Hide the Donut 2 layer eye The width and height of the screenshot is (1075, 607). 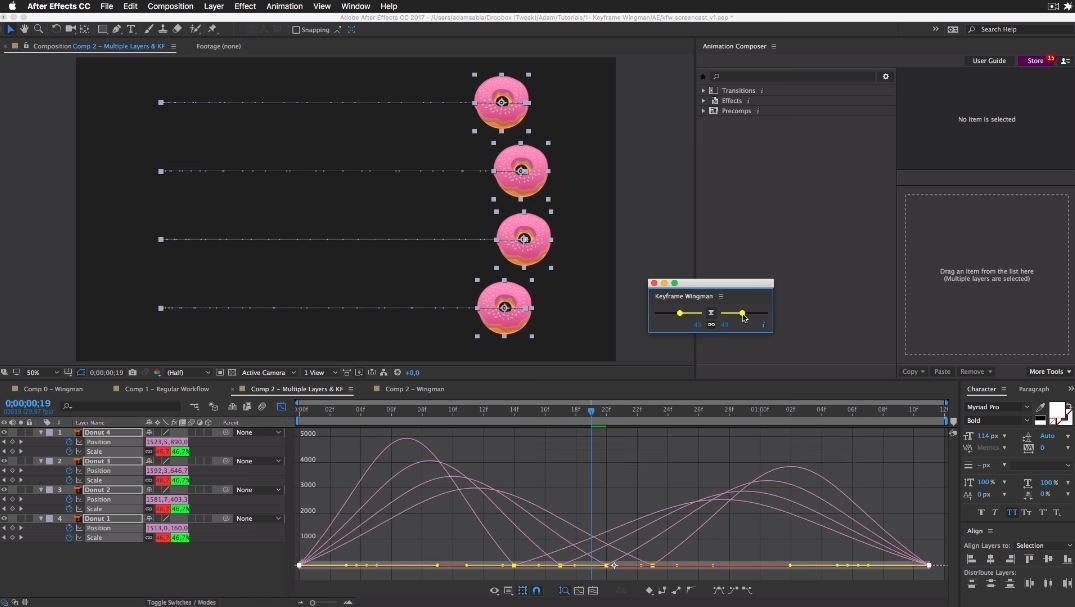4,490
